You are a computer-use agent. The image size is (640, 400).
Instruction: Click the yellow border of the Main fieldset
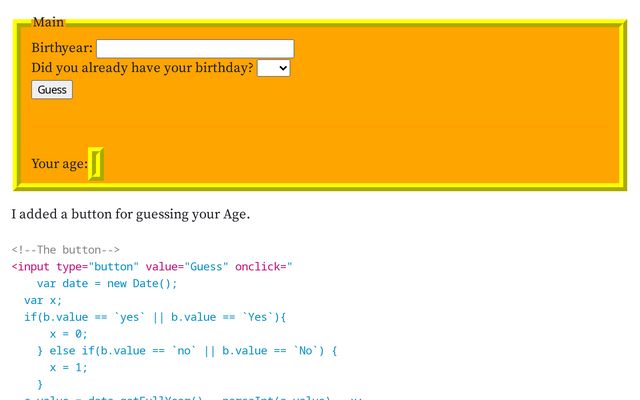coord(320,186)
